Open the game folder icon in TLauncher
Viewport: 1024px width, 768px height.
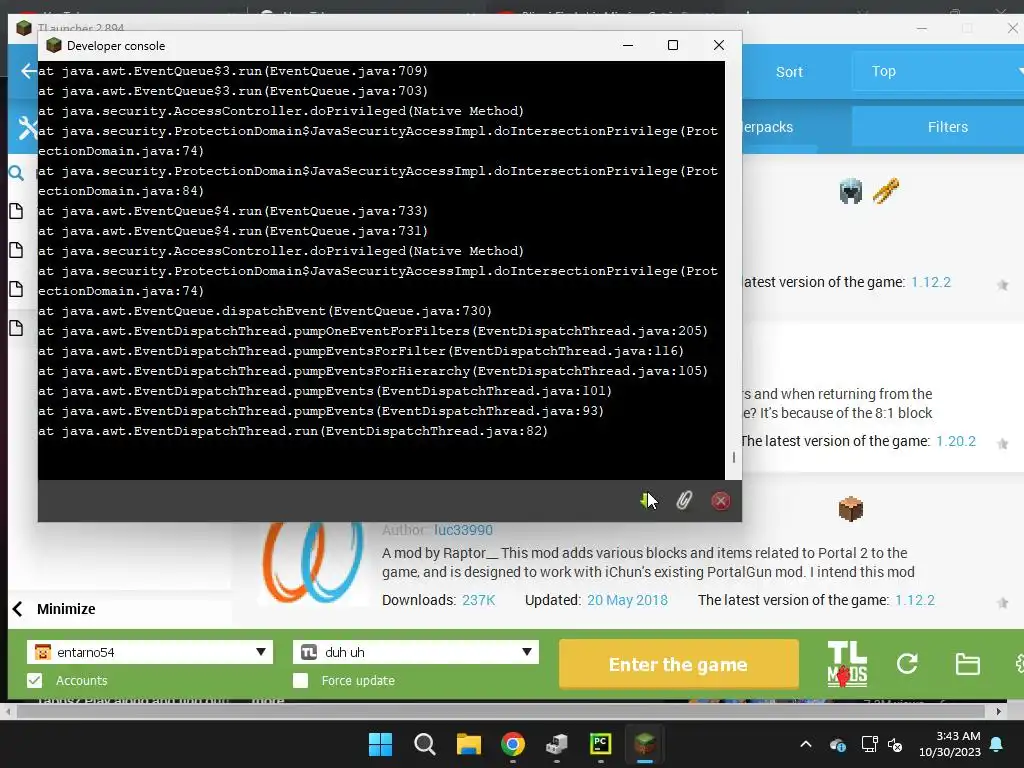(x=967, y=664)
